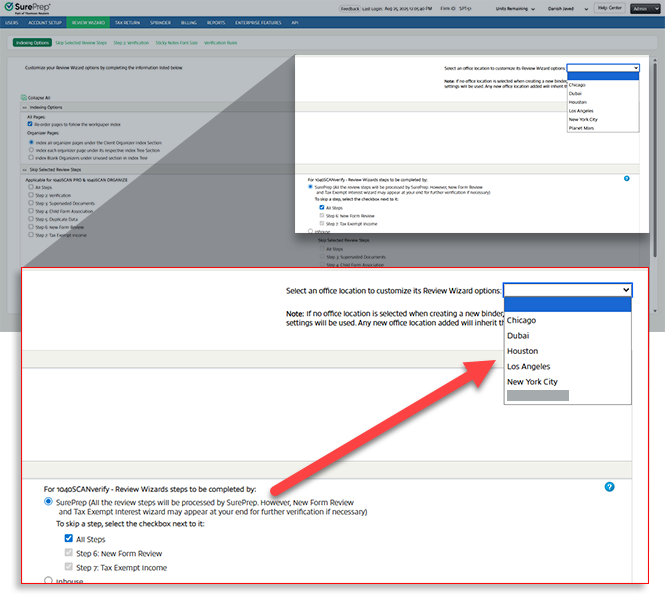Choose New York City in the enlarged dropdown list
This screenshot has width=665, height=608.
[567, 382]
